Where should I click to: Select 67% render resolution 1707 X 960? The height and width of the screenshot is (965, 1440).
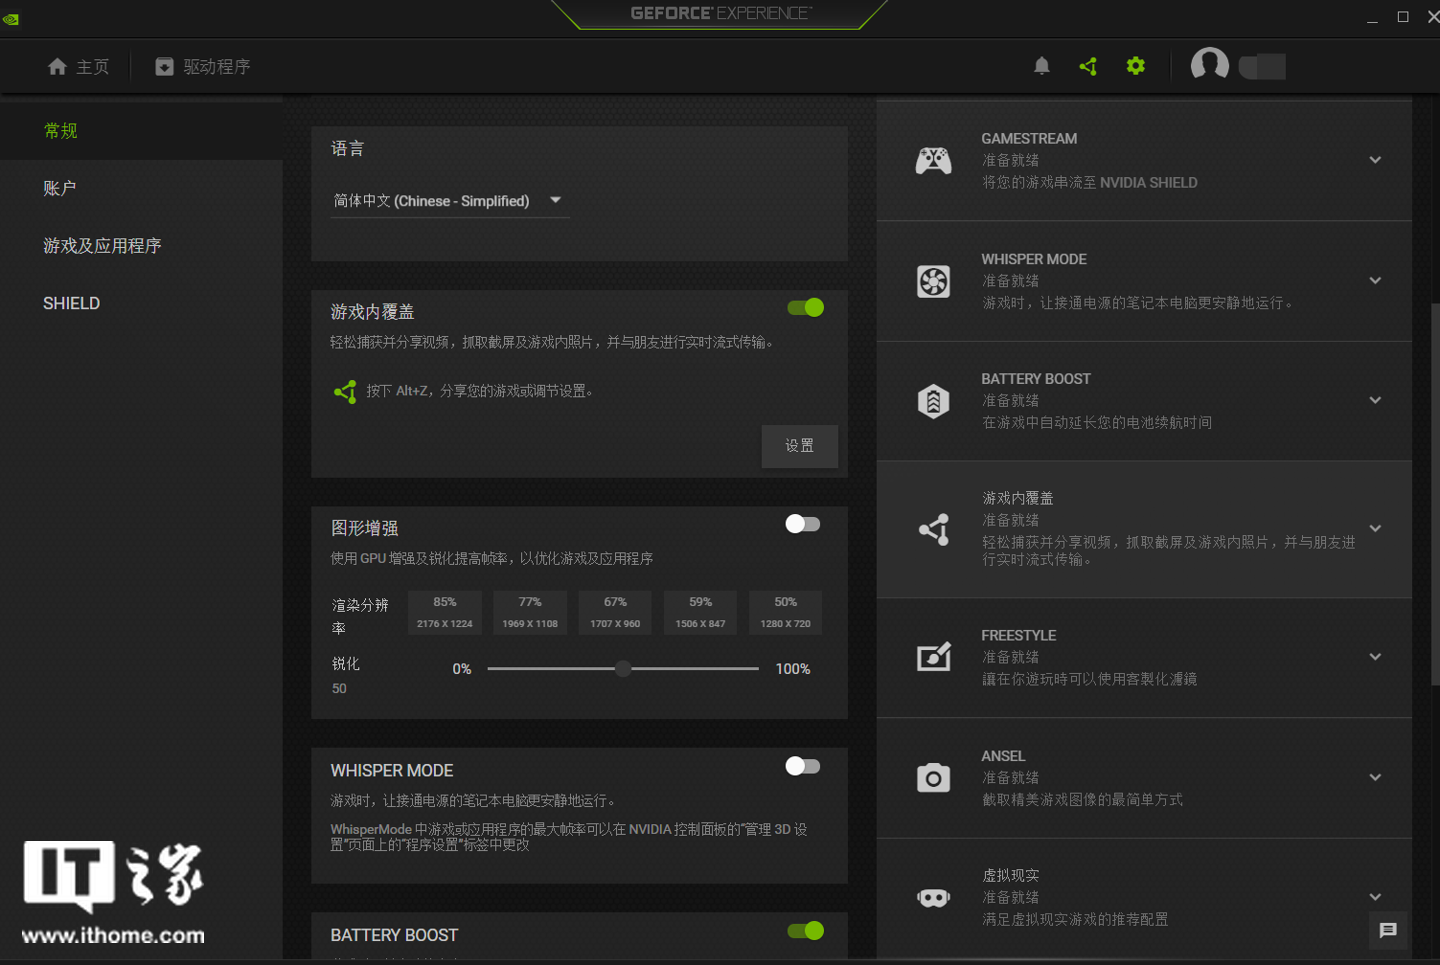[x=615, y=612]
